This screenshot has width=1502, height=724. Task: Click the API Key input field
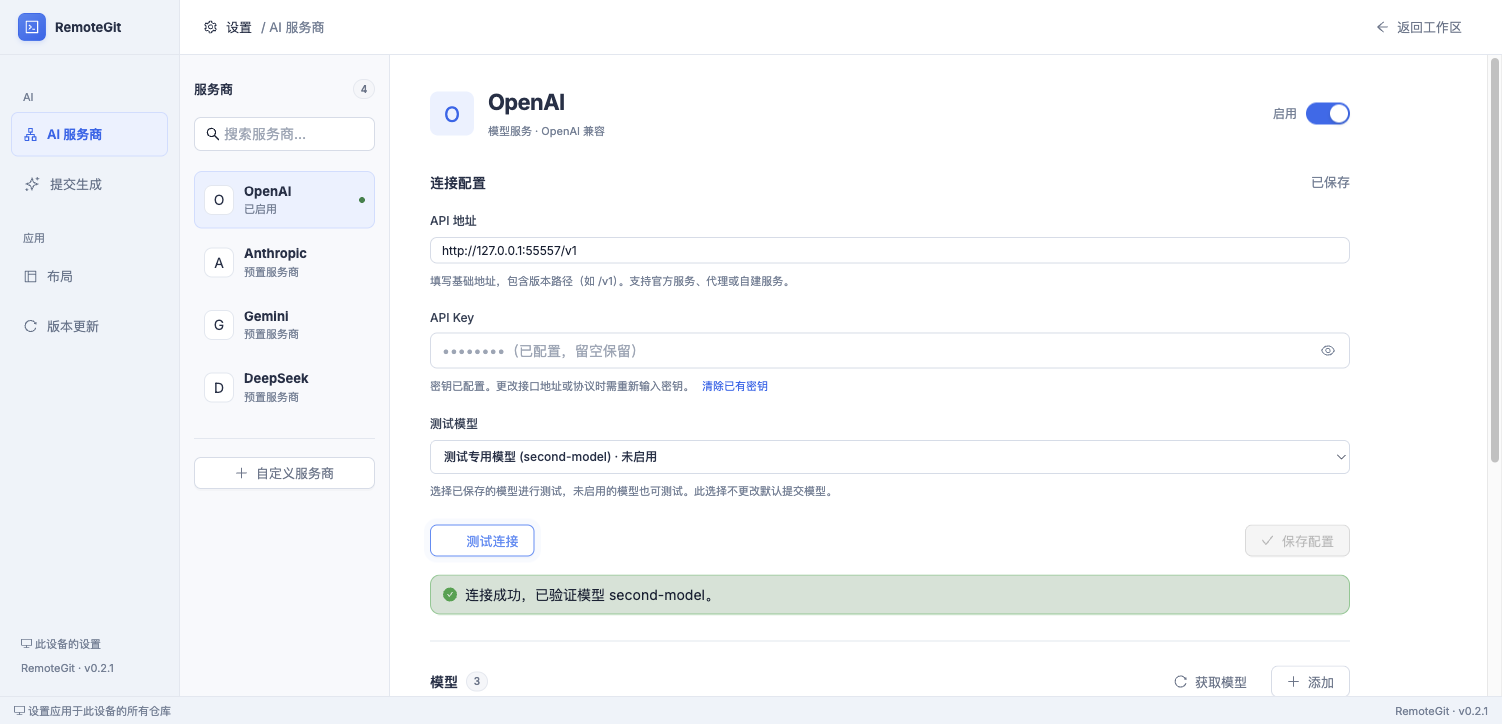(x=890, y=351)
